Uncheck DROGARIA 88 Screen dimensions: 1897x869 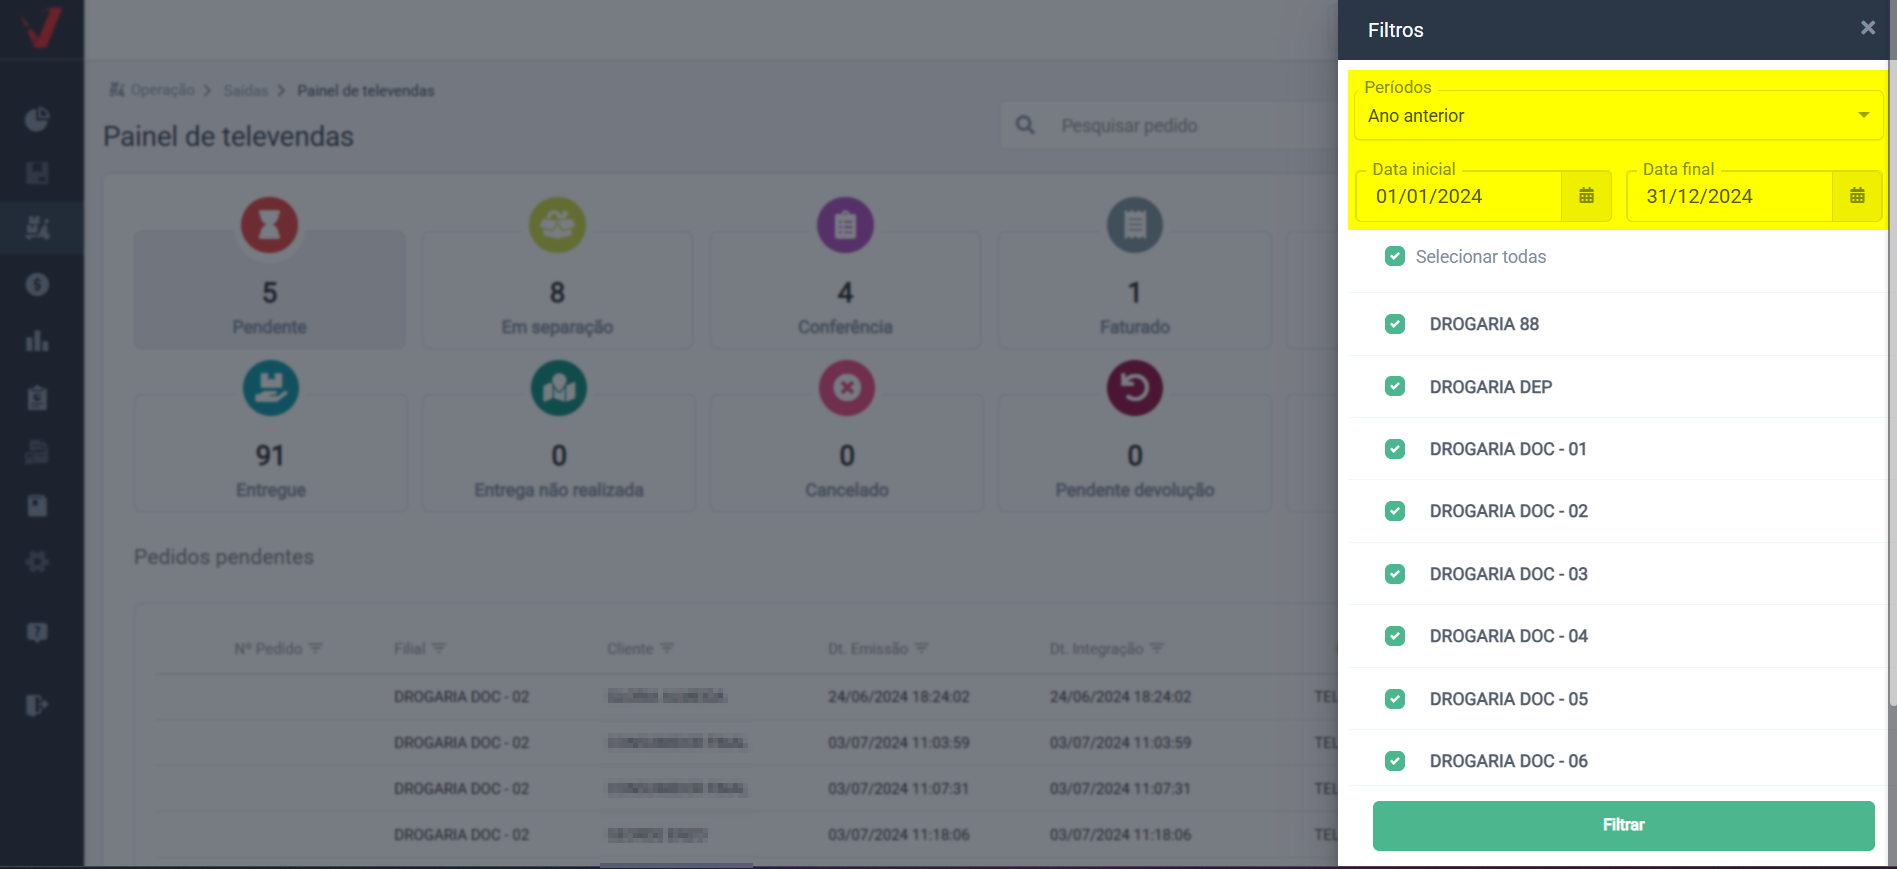[x=1395, y=324]
